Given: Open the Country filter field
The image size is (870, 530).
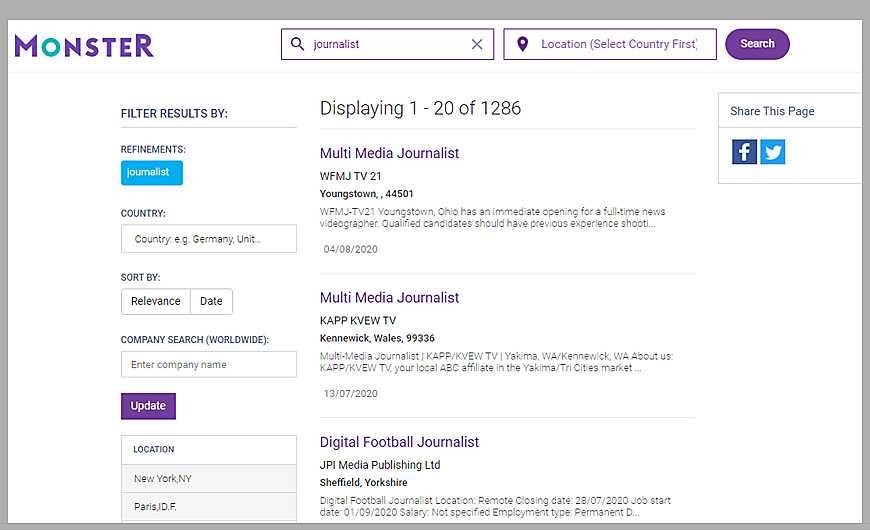Looking at the screenshot, I should tap(208, 239).
